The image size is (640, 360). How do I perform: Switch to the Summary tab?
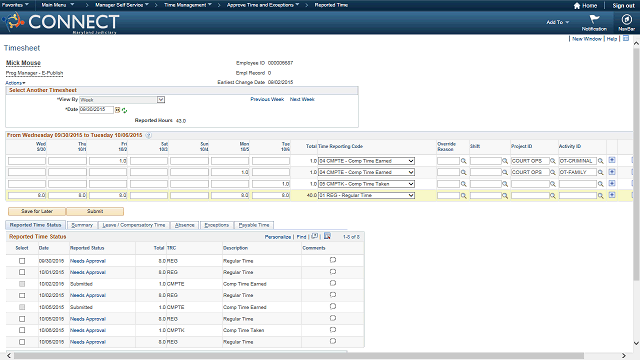82,225
